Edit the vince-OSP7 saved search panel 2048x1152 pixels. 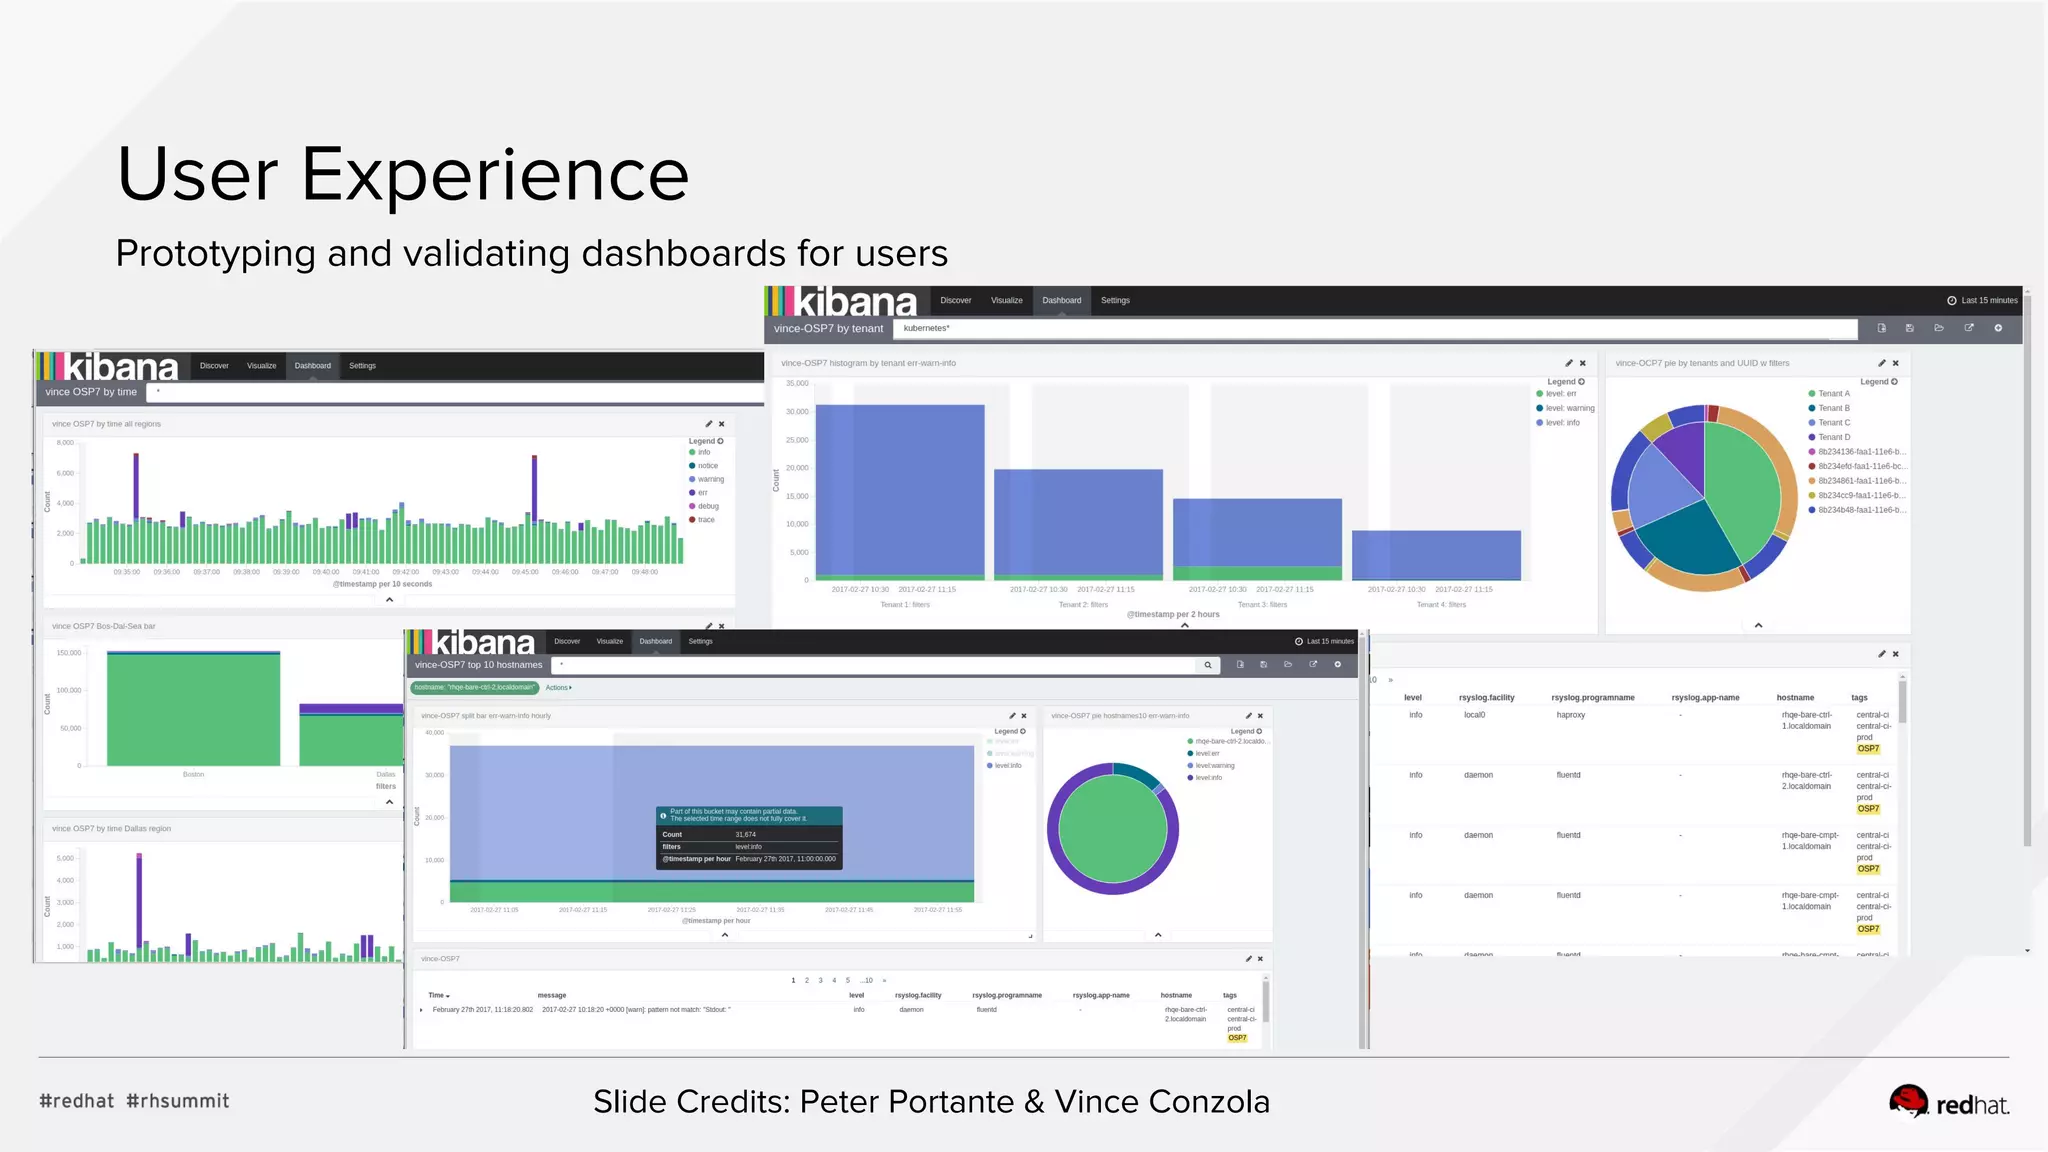[1248, 959]
